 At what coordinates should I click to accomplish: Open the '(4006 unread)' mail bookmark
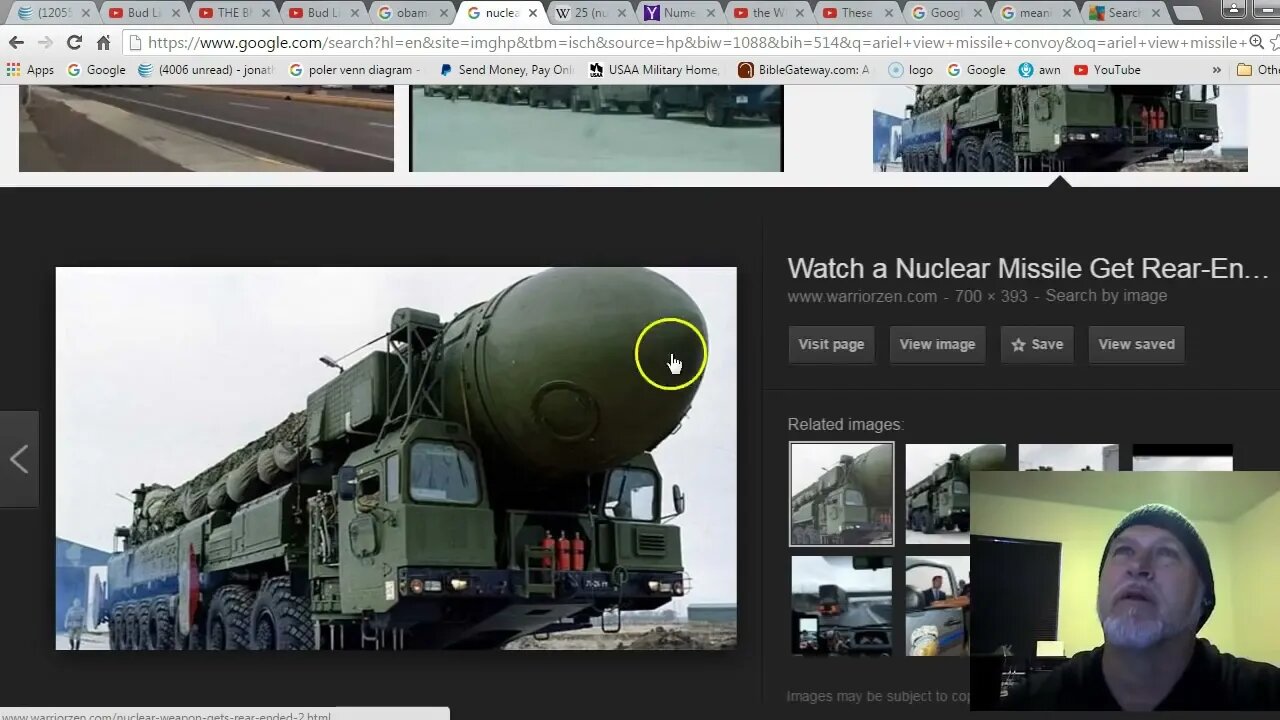[x=205, y=70]
